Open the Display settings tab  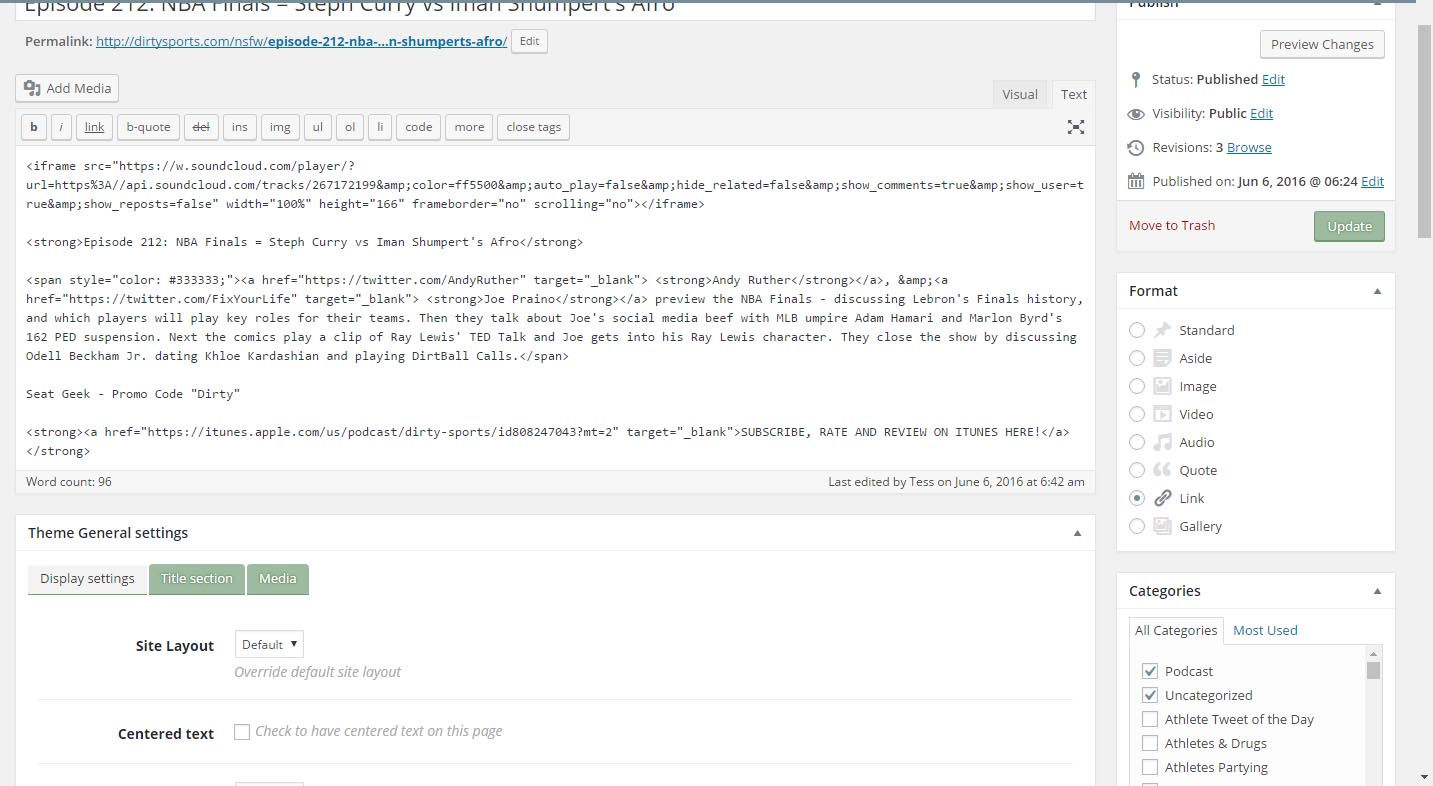click(x=87, y=579)
